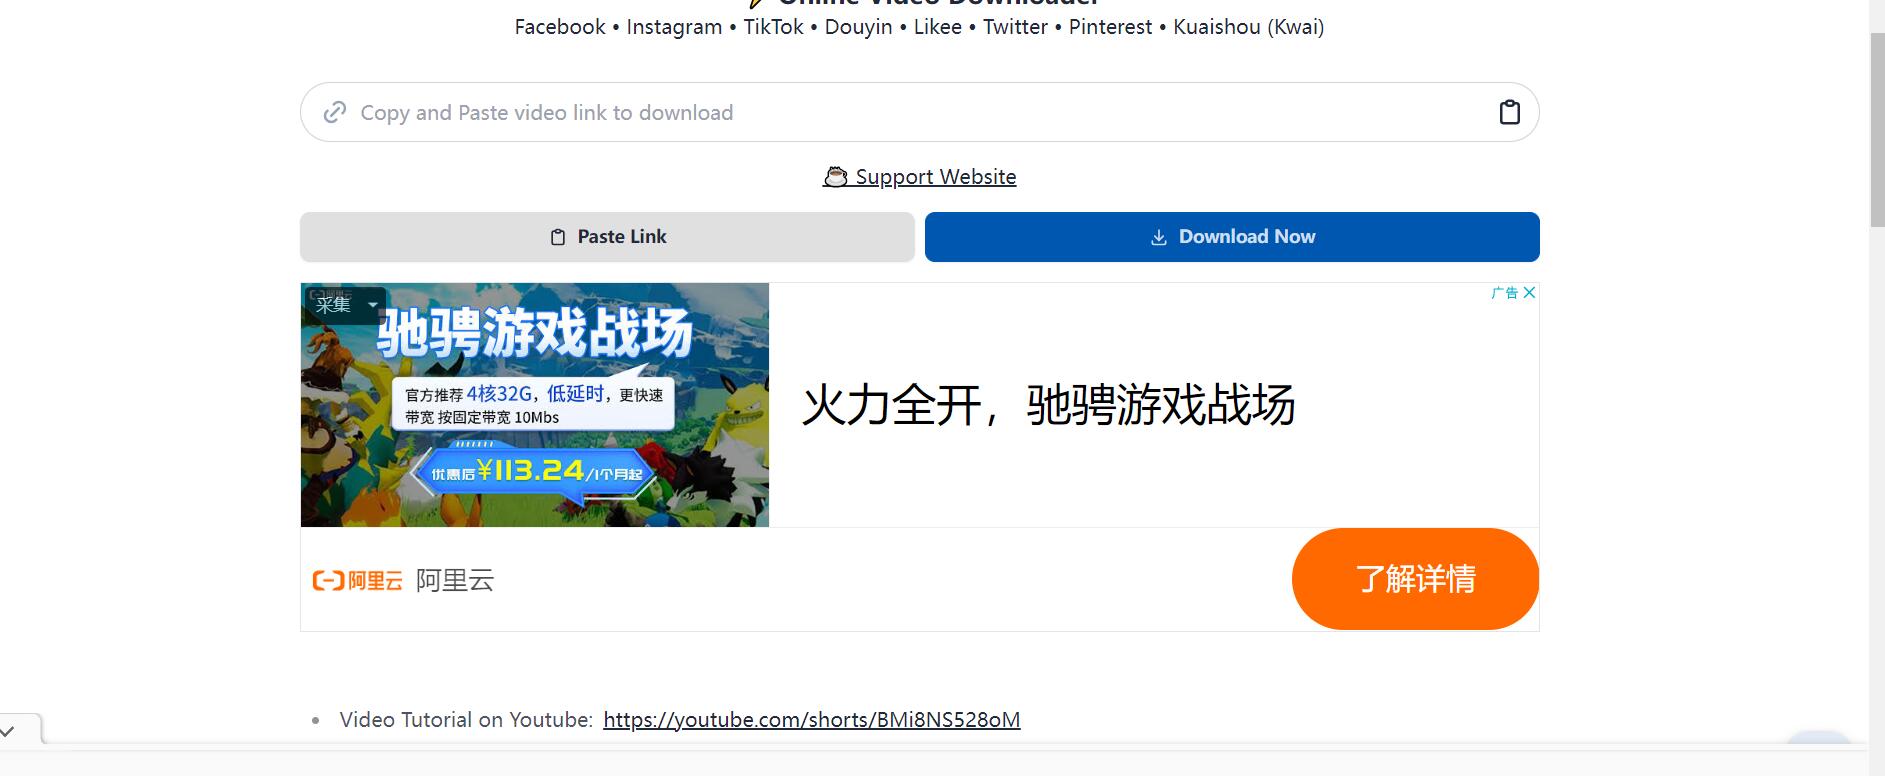Image resolution: width=1885 pixels, height=776 pixels.
Task: Click the 阿里云 advertiser name text
Action: [455, 580]
